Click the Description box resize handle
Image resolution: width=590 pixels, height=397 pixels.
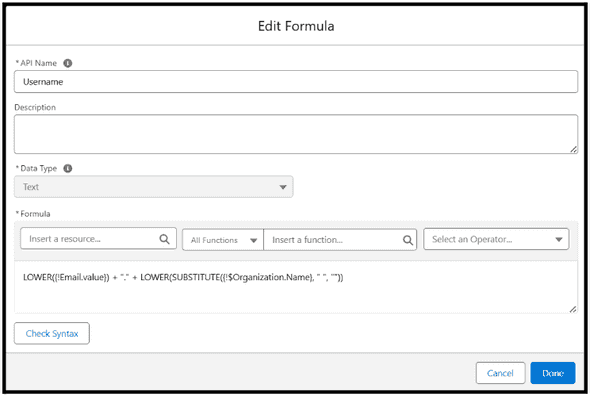[x=573, y=149]
